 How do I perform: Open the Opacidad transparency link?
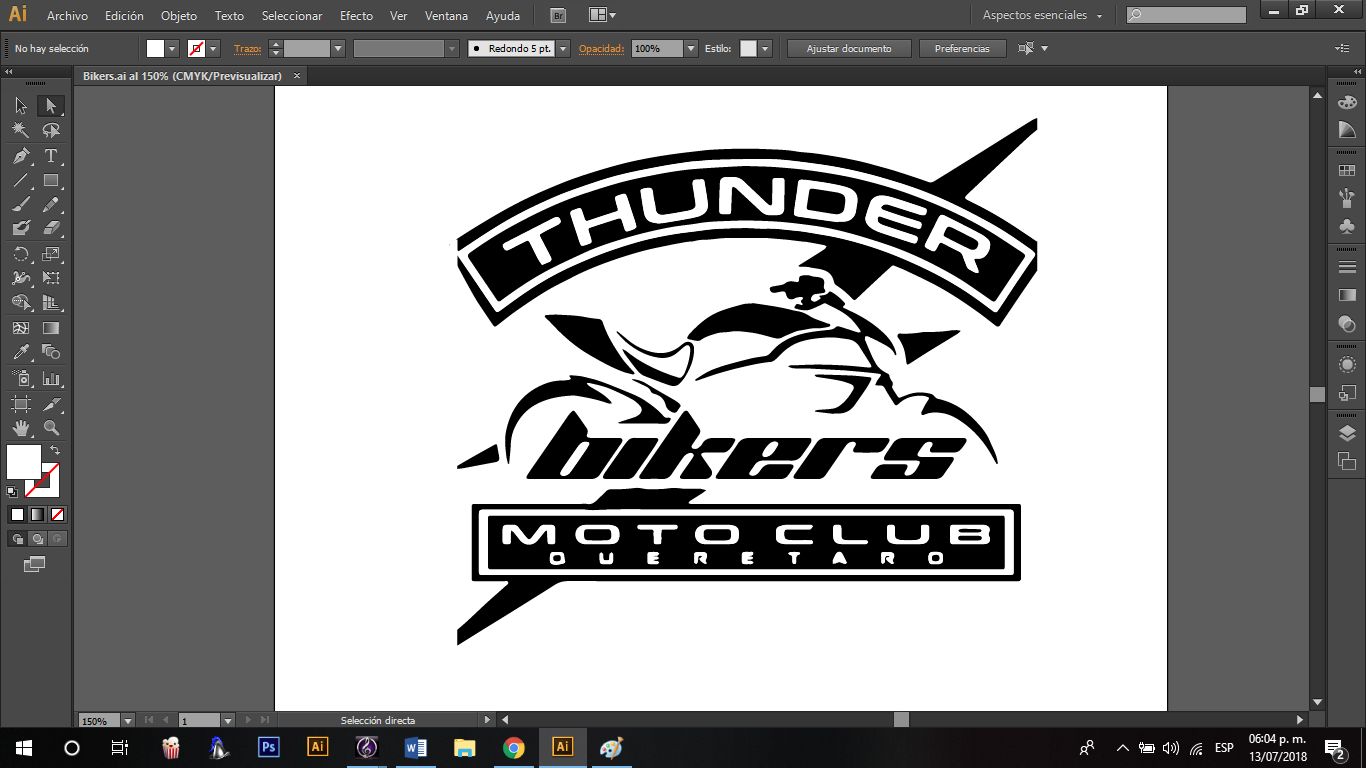[x=602, y=48]
